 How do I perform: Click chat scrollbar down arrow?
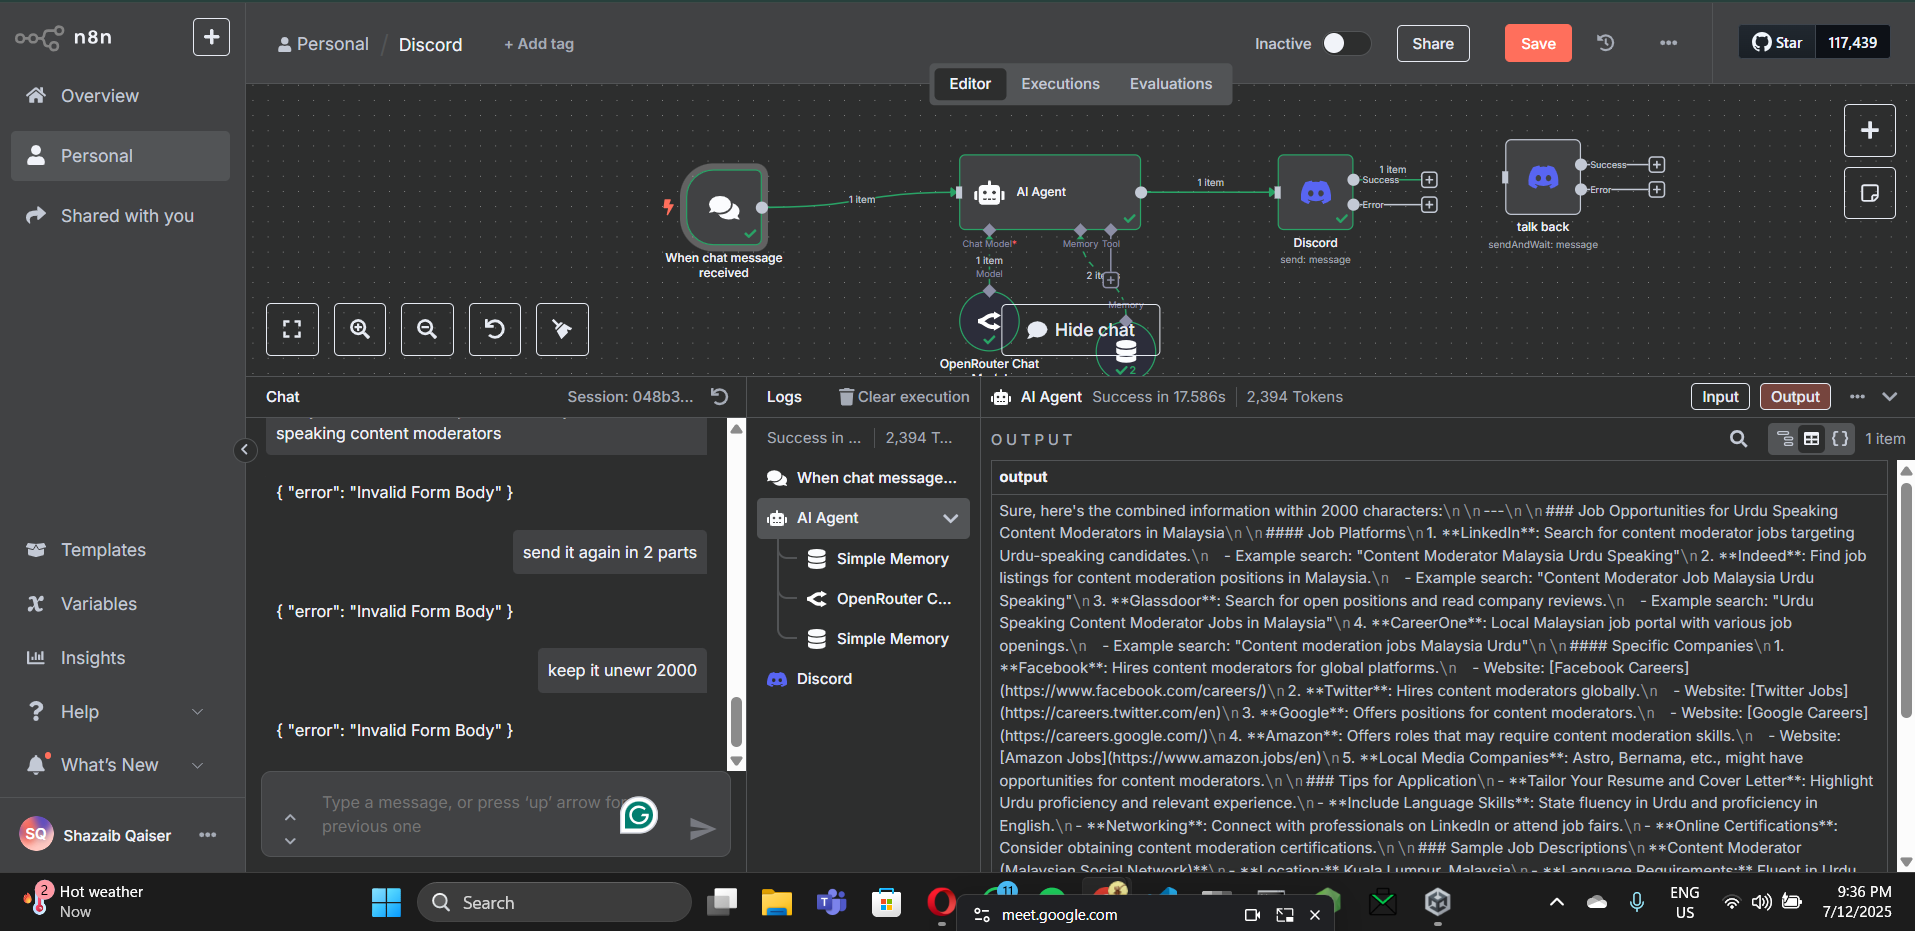(737, 761)
